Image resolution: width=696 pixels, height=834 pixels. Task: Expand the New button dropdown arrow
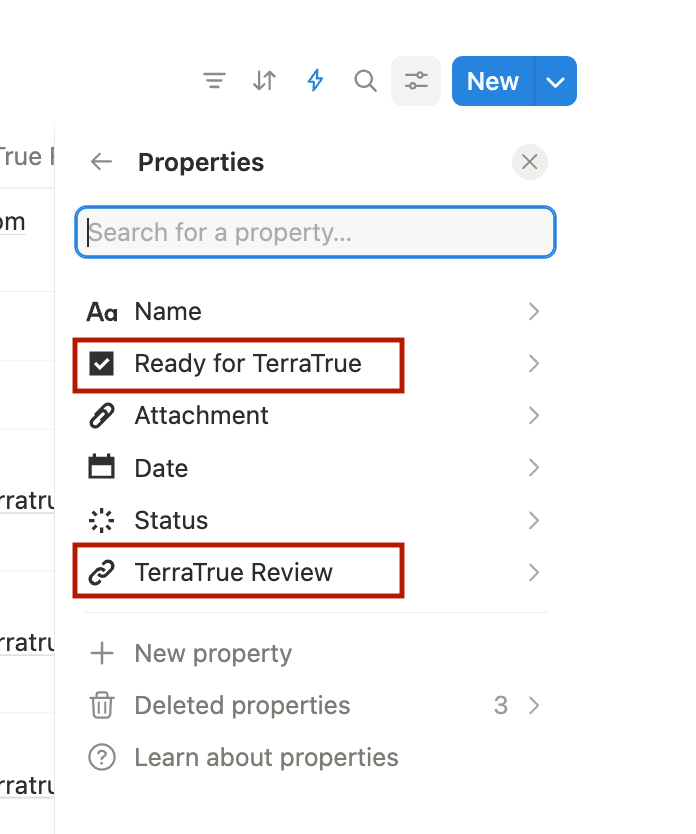556,81
